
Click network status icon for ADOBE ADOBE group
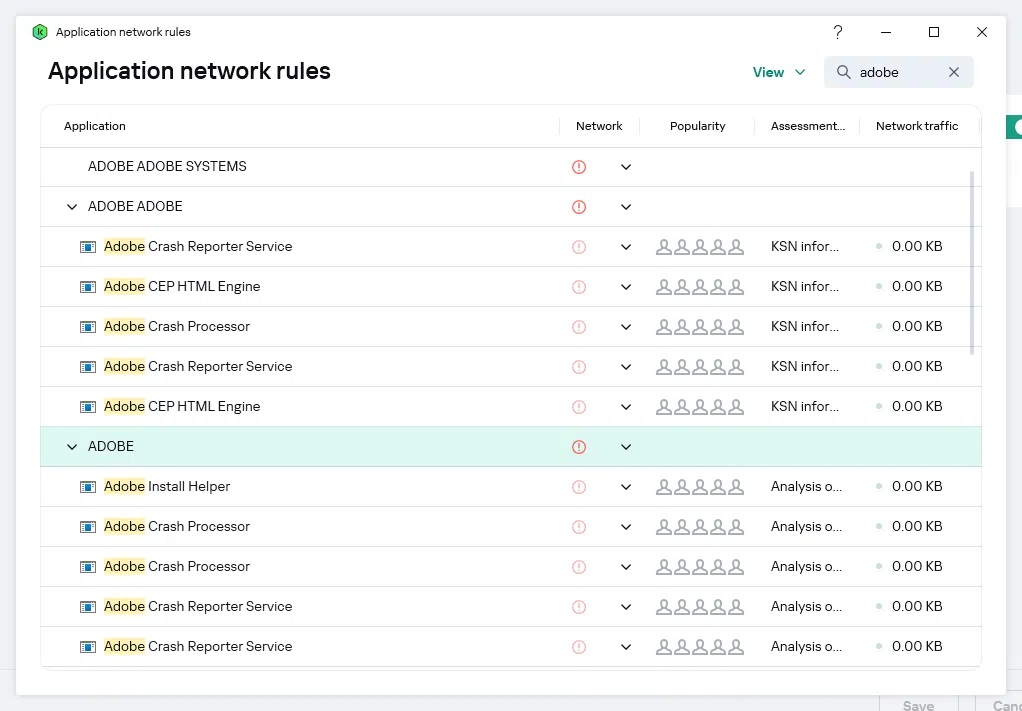[x=579, y=207]
